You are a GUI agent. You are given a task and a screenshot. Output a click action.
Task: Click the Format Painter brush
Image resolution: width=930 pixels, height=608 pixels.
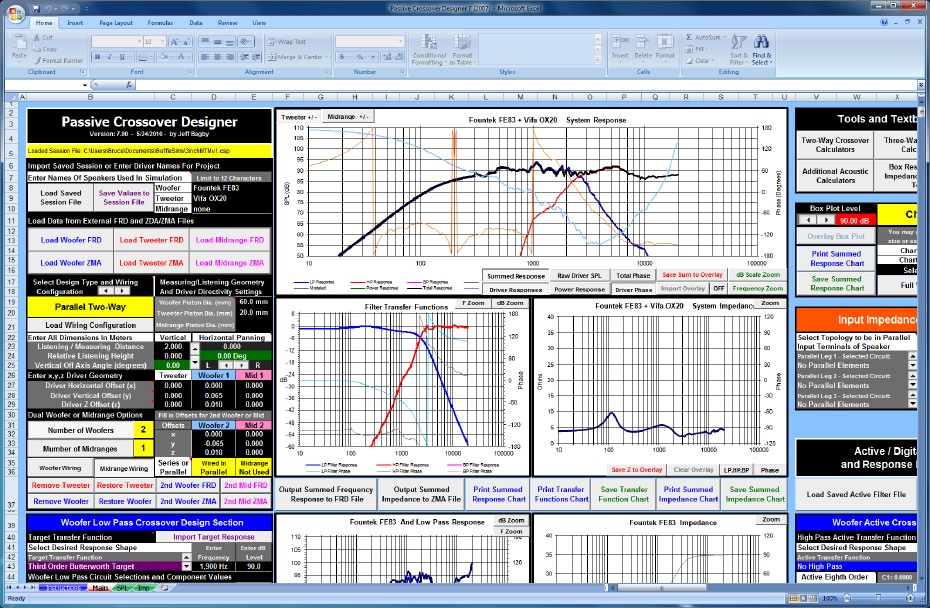[x=37, y=61]
